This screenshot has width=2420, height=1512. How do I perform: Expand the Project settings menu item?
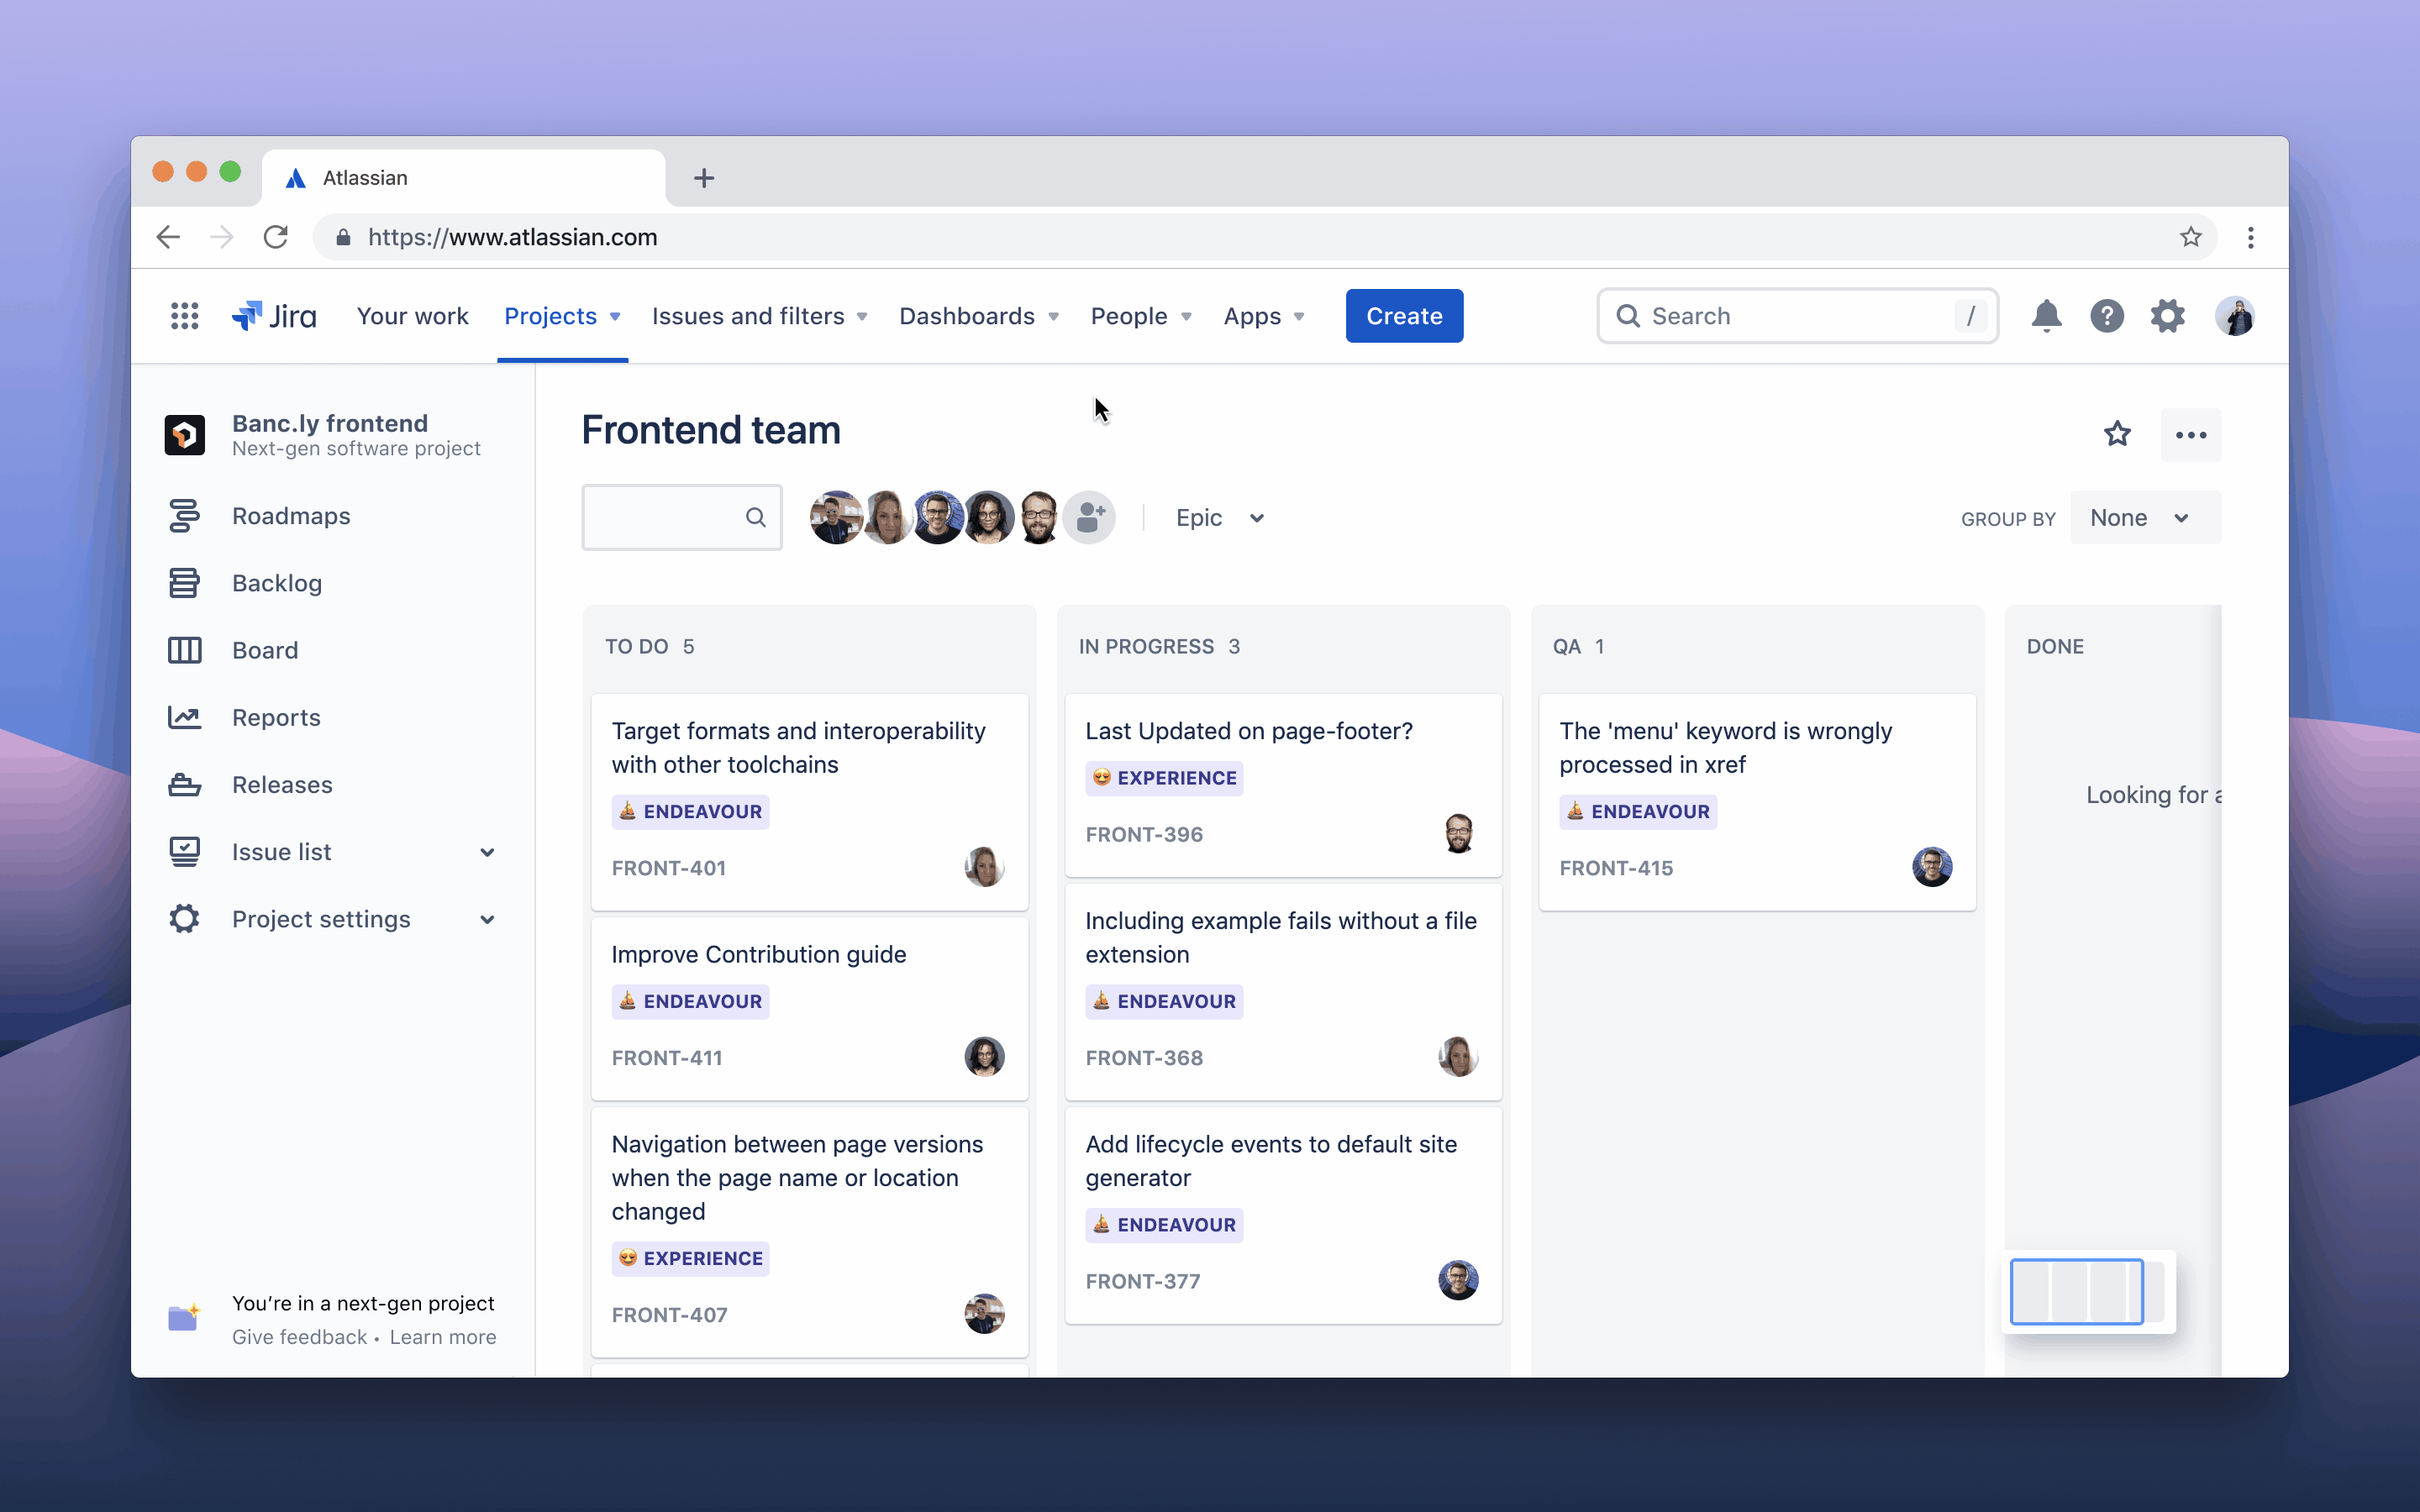(x=486, y=918)
